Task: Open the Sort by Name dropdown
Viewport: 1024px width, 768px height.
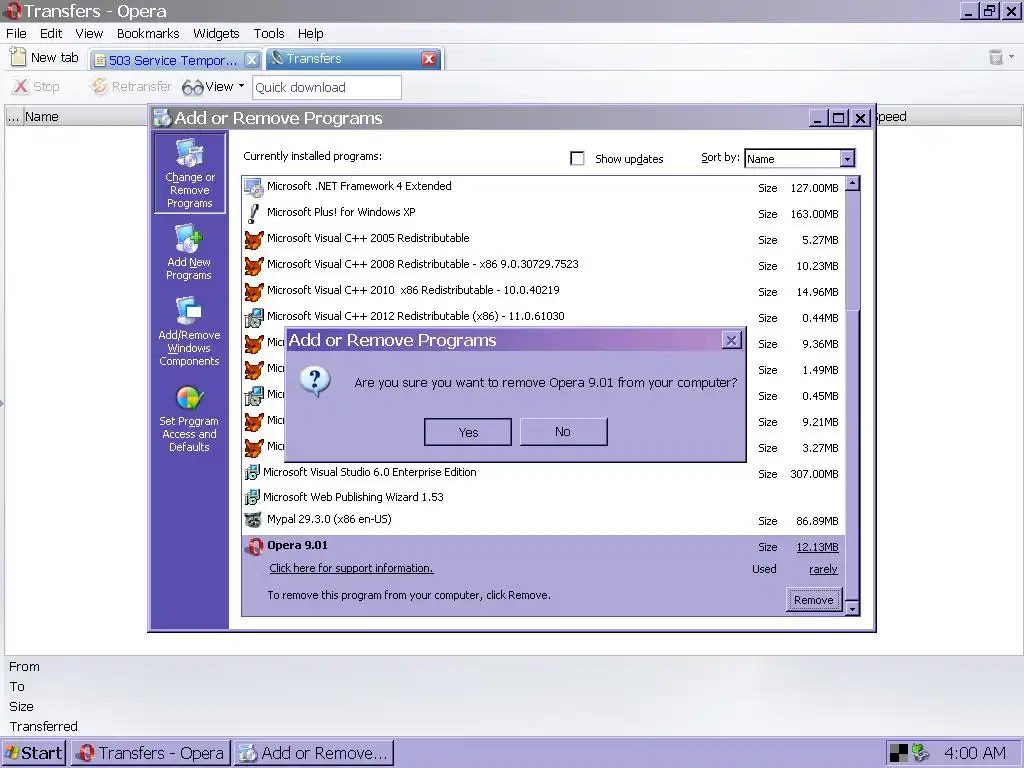Action: (x=847, y=159)
